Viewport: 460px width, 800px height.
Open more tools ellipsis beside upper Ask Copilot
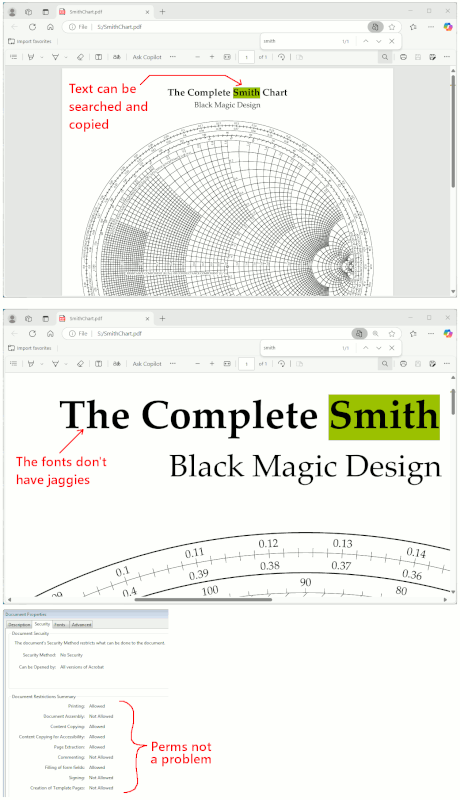point(172,57)
